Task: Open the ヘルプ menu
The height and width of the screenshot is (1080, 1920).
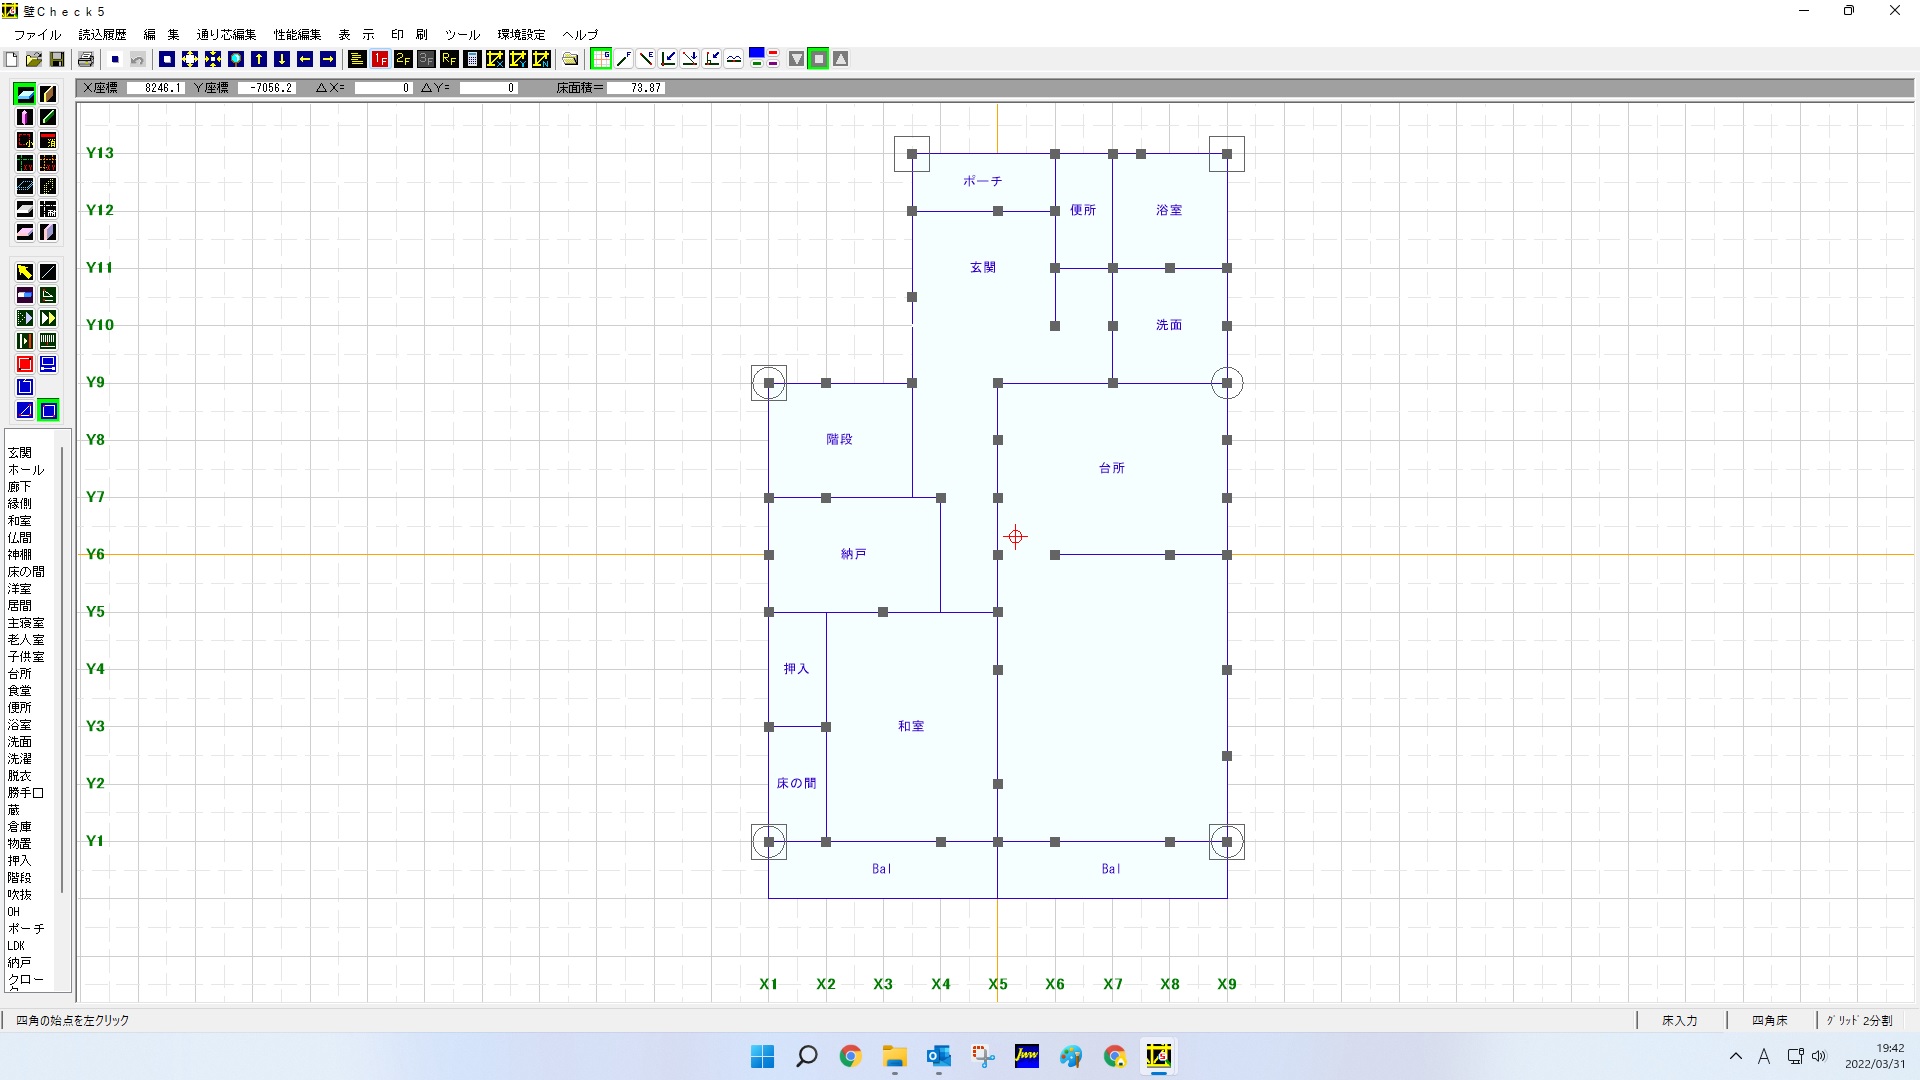Action: coord(580,34)
